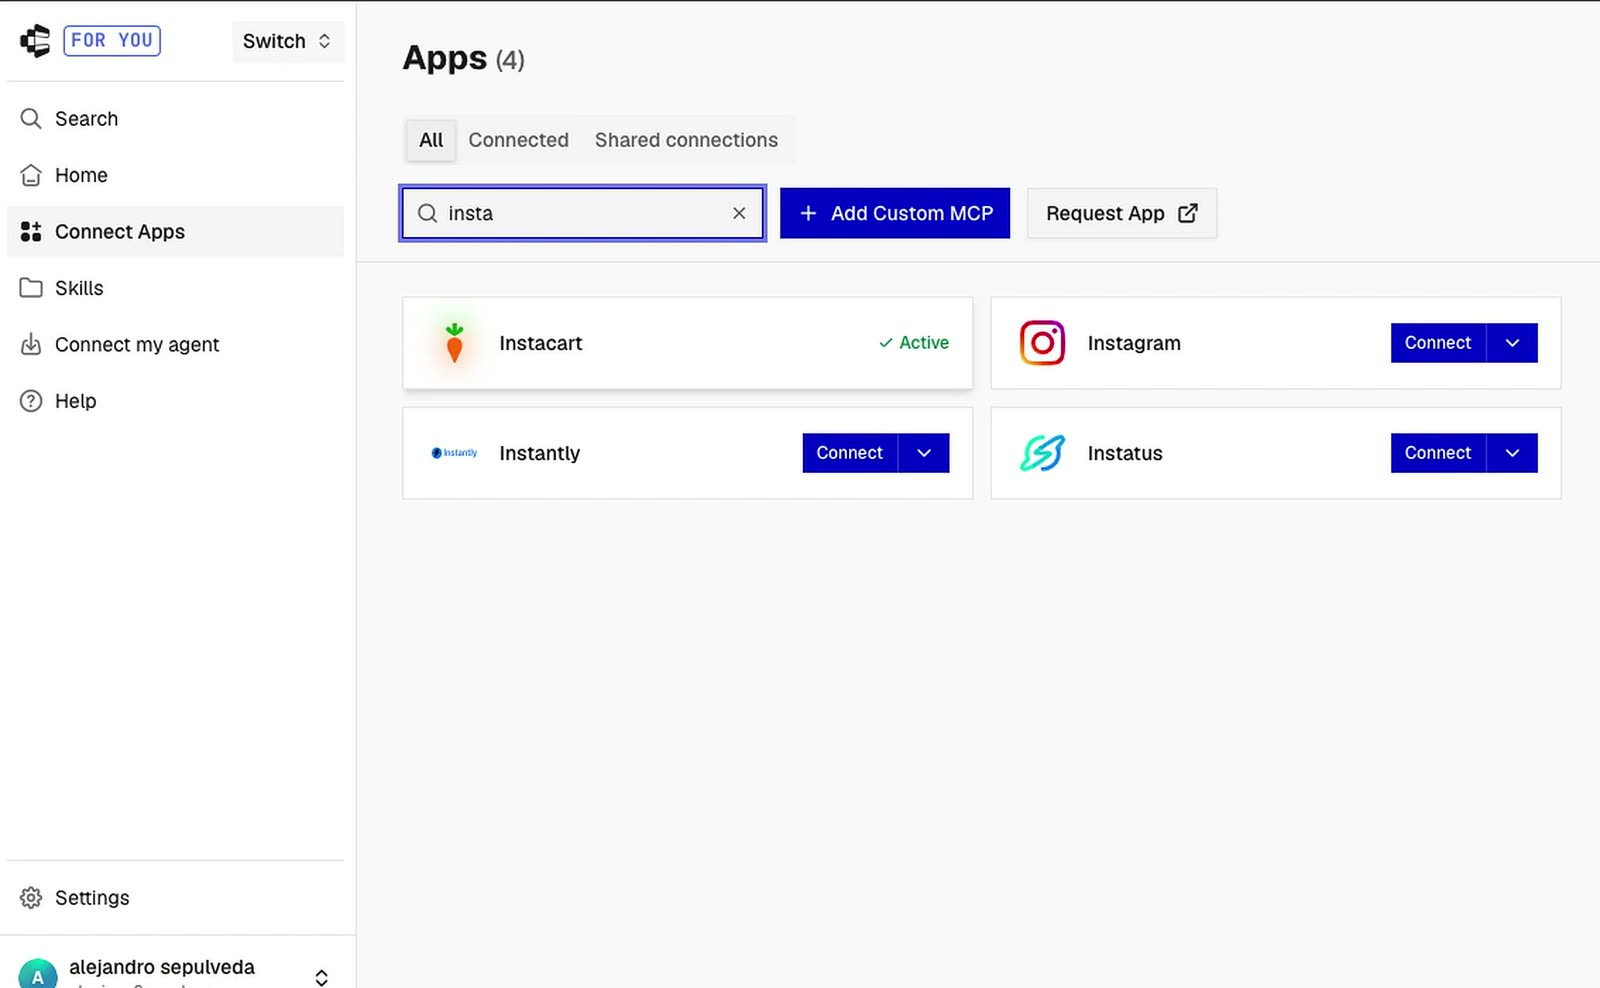Click the magnifier icon in the app search box

tap(428, 213)
